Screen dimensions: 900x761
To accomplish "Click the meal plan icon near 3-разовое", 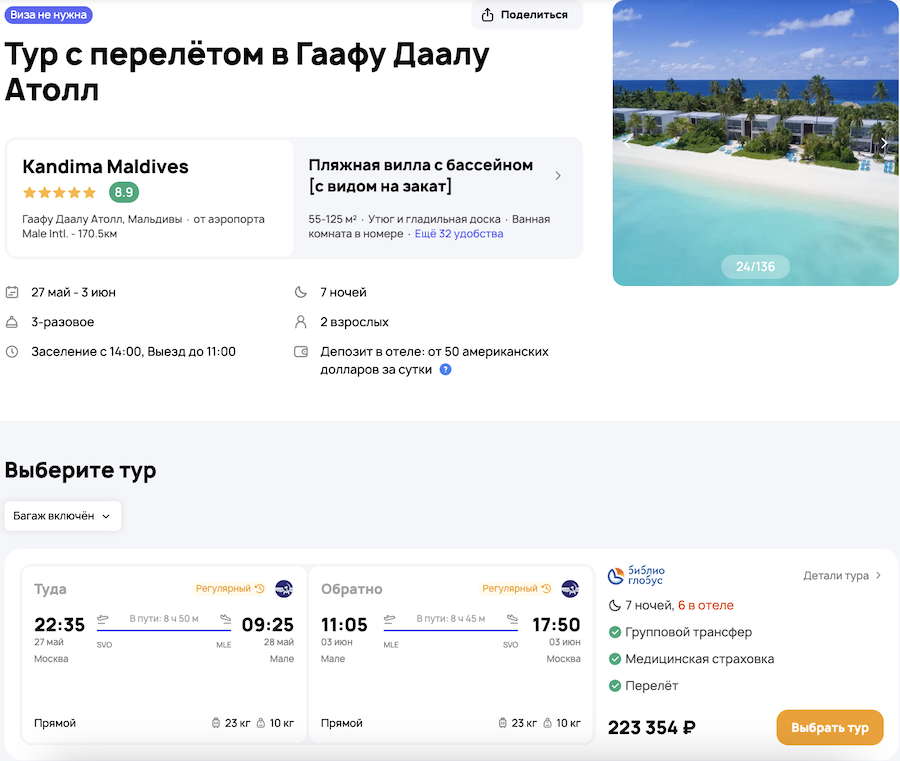I will 12,322.
